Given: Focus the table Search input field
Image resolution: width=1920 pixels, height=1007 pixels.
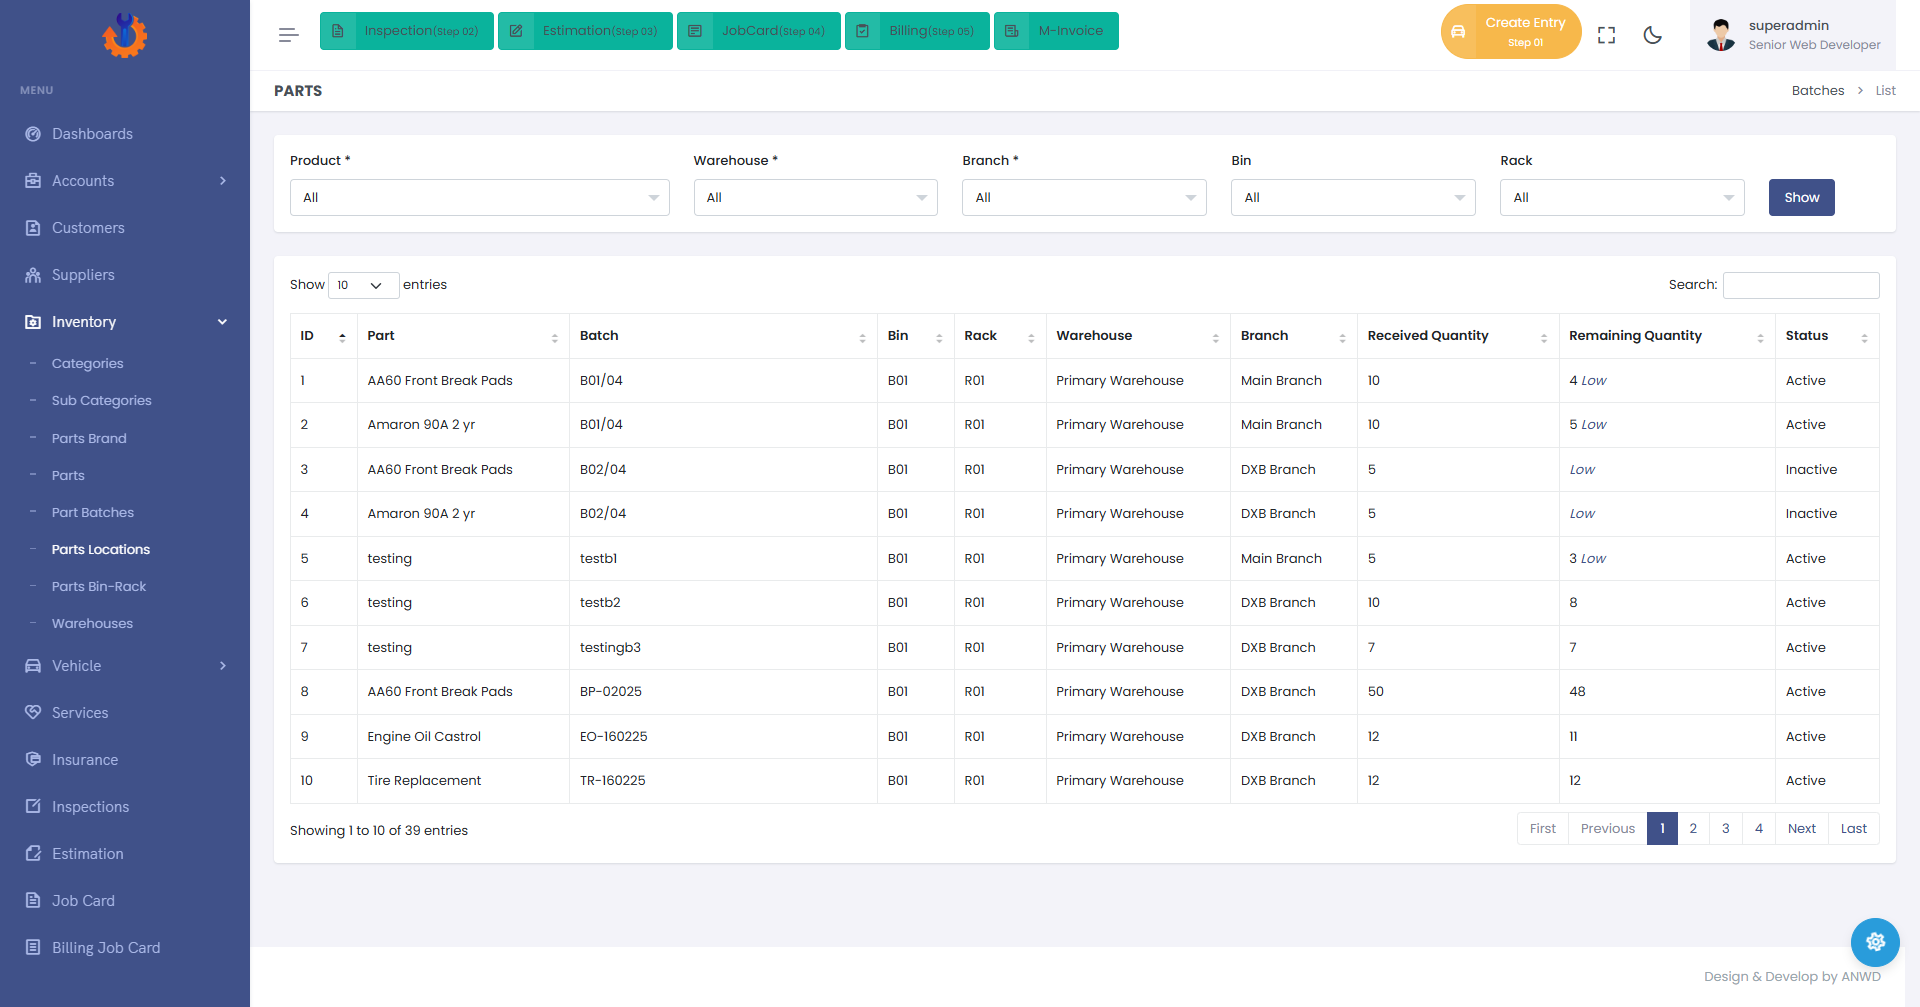Looking at the screenshot, I should point(1801,285).
